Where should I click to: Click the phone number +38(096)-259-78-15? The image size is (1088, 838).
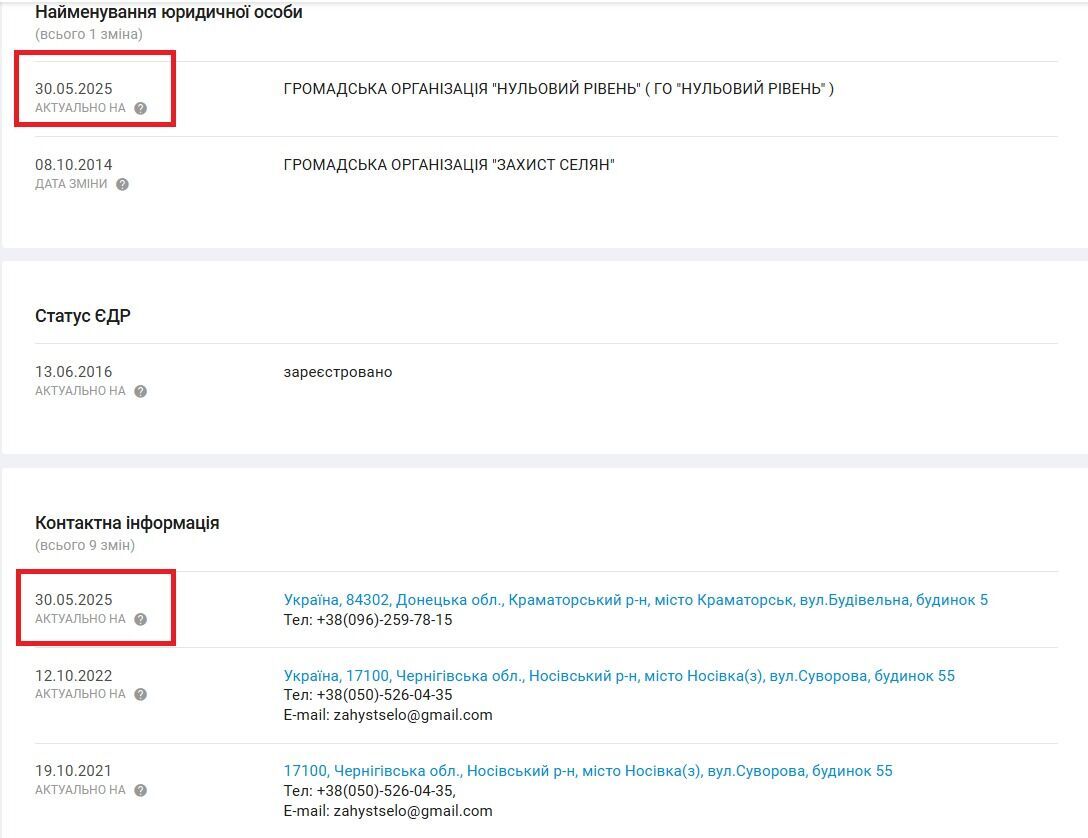pyautogui.click(x=384, y=620)
